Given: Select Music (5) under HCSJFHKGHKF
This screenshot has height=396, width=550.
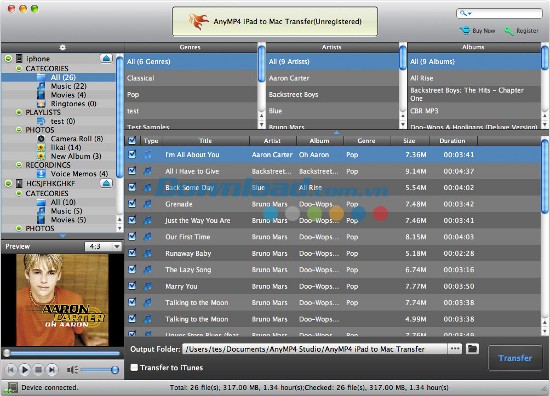Looking at the screenshot, I should [x=66, y=211].
